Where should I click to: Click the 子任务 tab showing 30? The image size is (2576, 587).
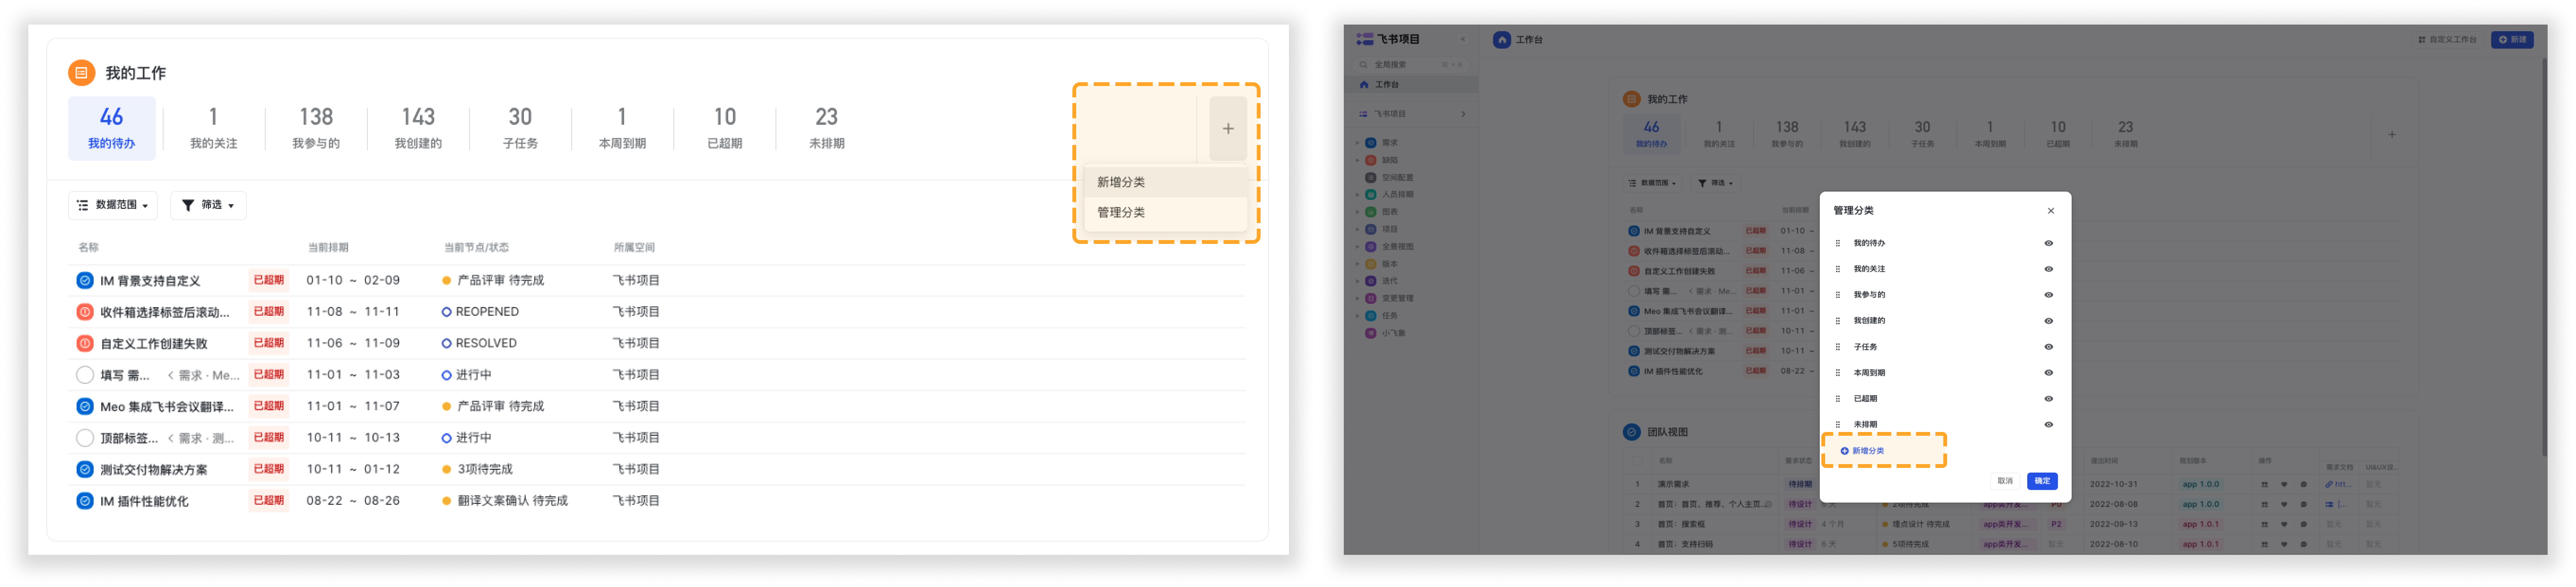coord(520,128)
